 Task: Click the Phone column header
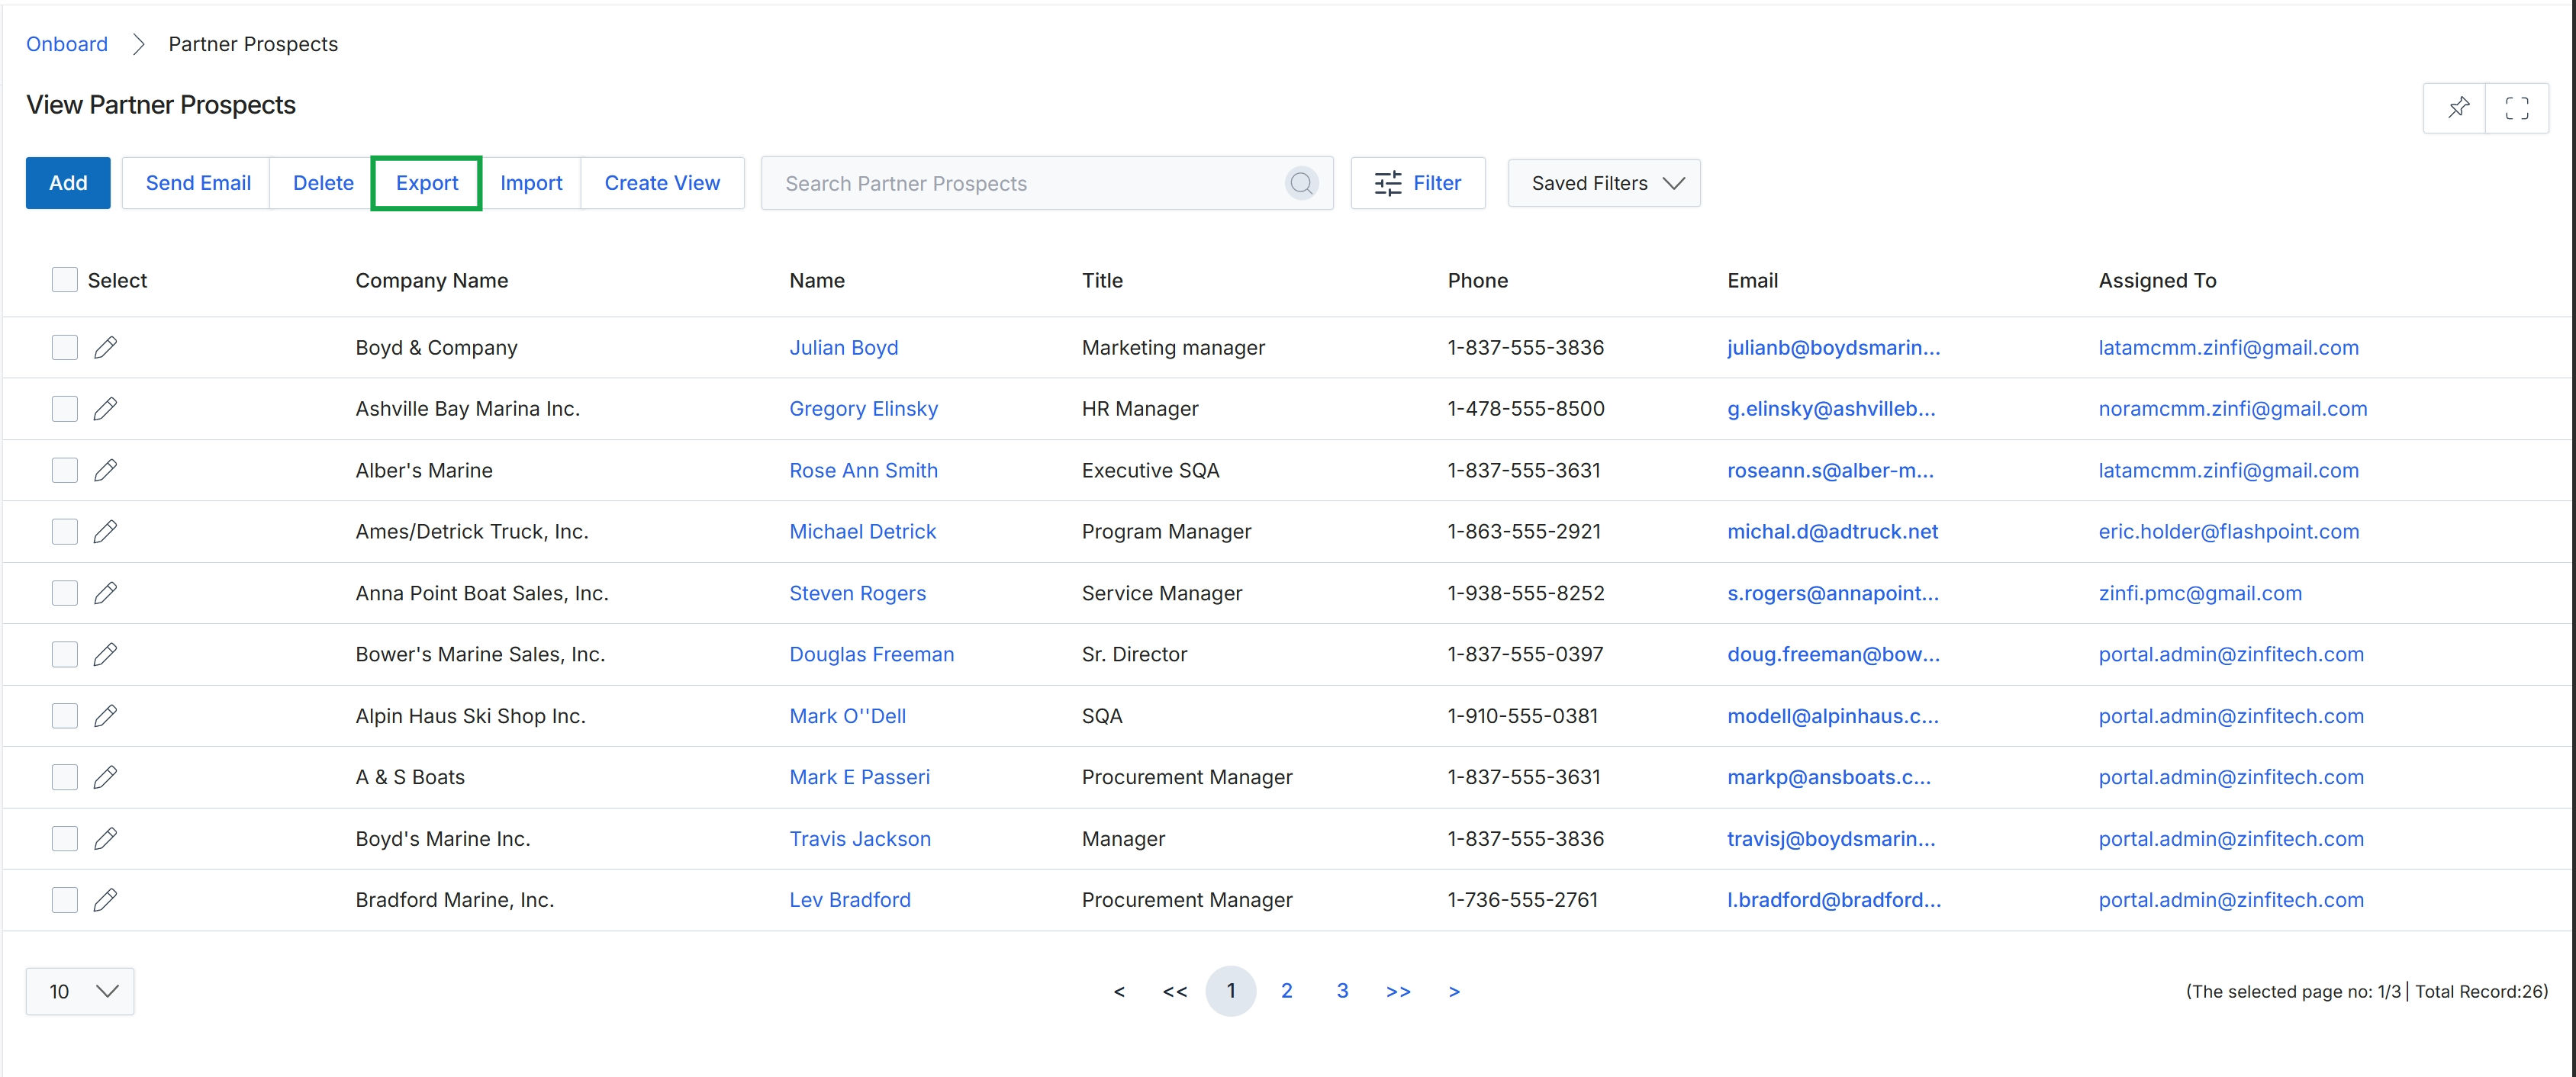1478,280
